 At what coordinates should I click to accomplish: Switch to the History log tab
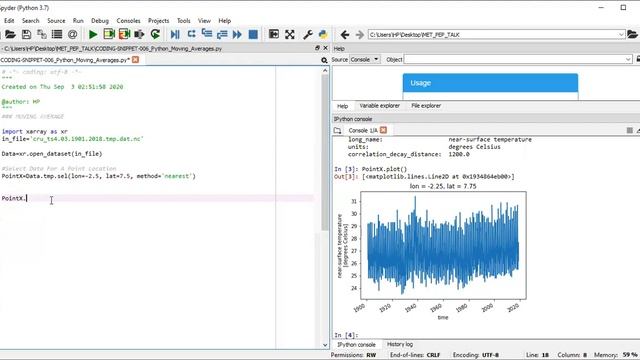(400, 344)
